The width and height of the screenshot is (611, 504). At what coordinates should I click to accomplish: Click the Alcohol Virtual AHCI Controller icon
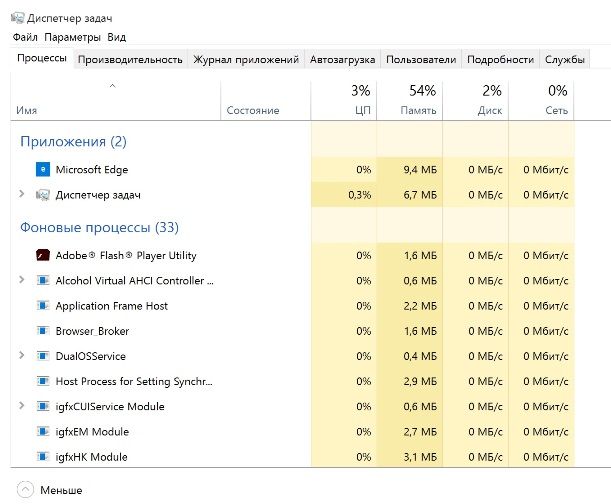43,280
